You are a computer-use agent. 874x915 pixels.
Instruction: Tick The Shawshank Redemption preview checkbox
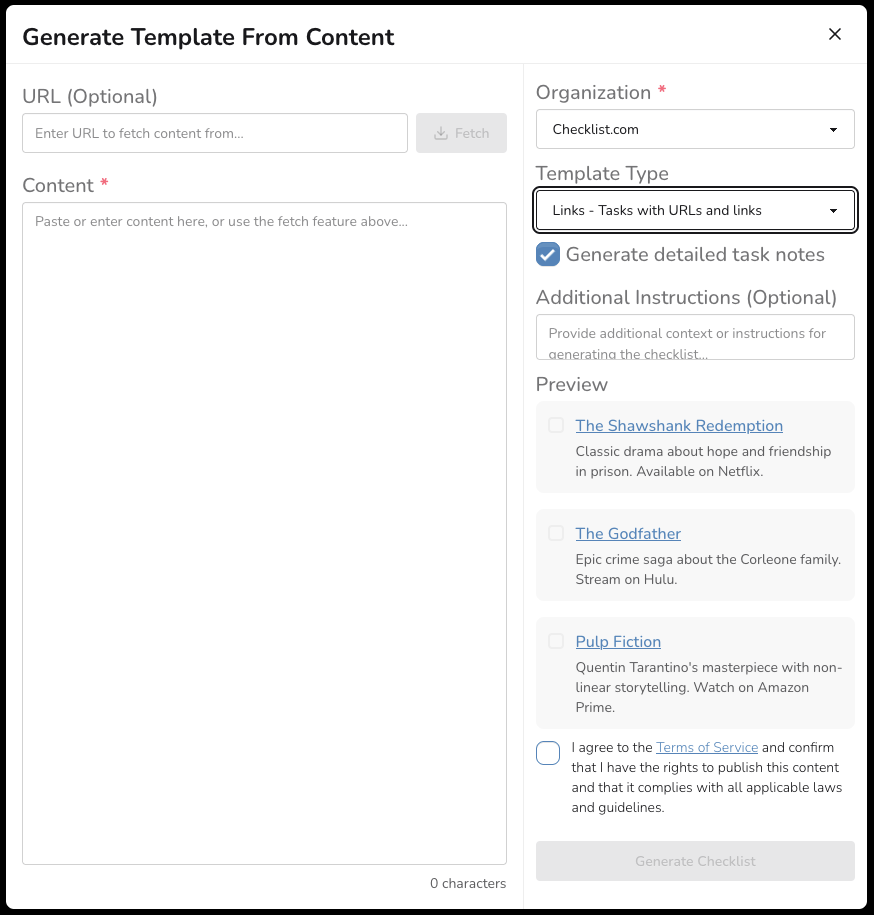556,425
